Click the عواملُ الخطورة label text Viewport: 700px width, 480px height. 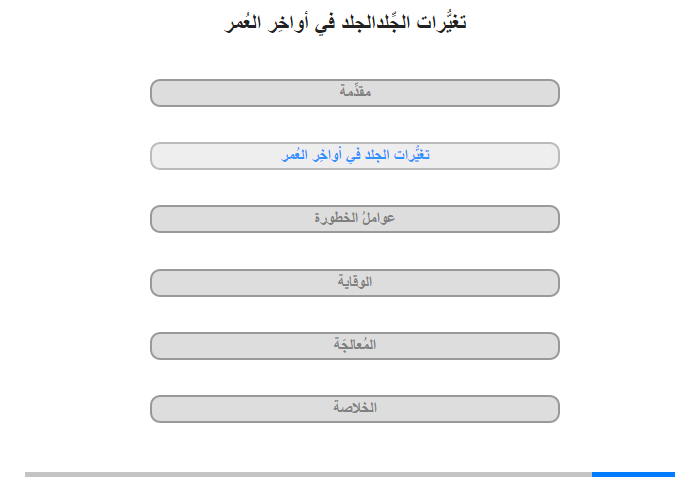click(354, 218)
